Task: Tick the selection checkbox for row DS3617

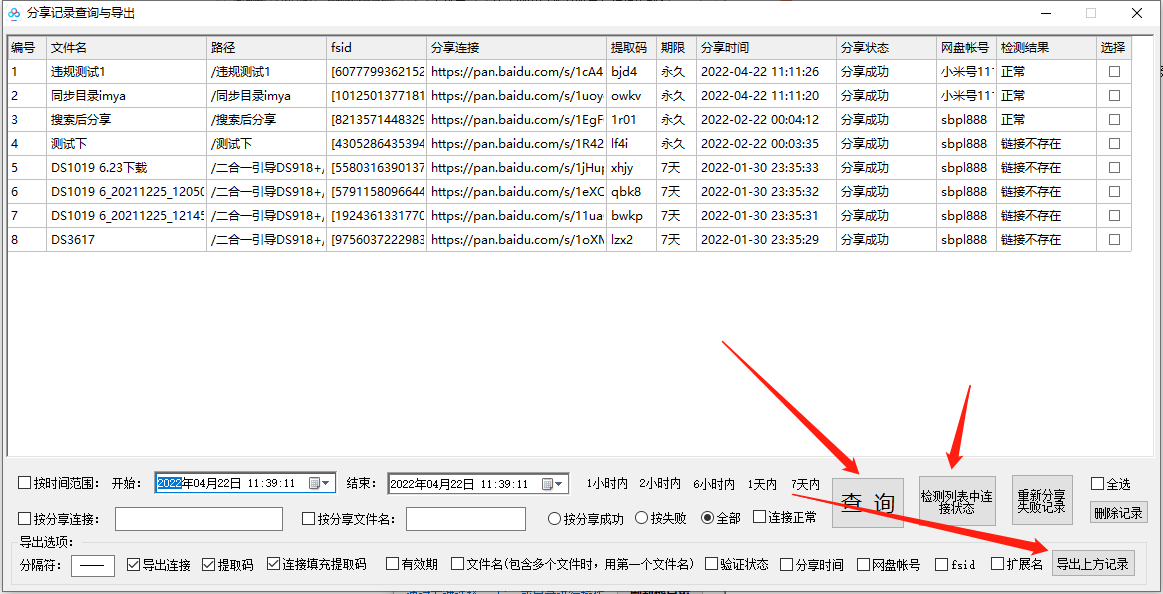Action: click(x=1113, y=239)
